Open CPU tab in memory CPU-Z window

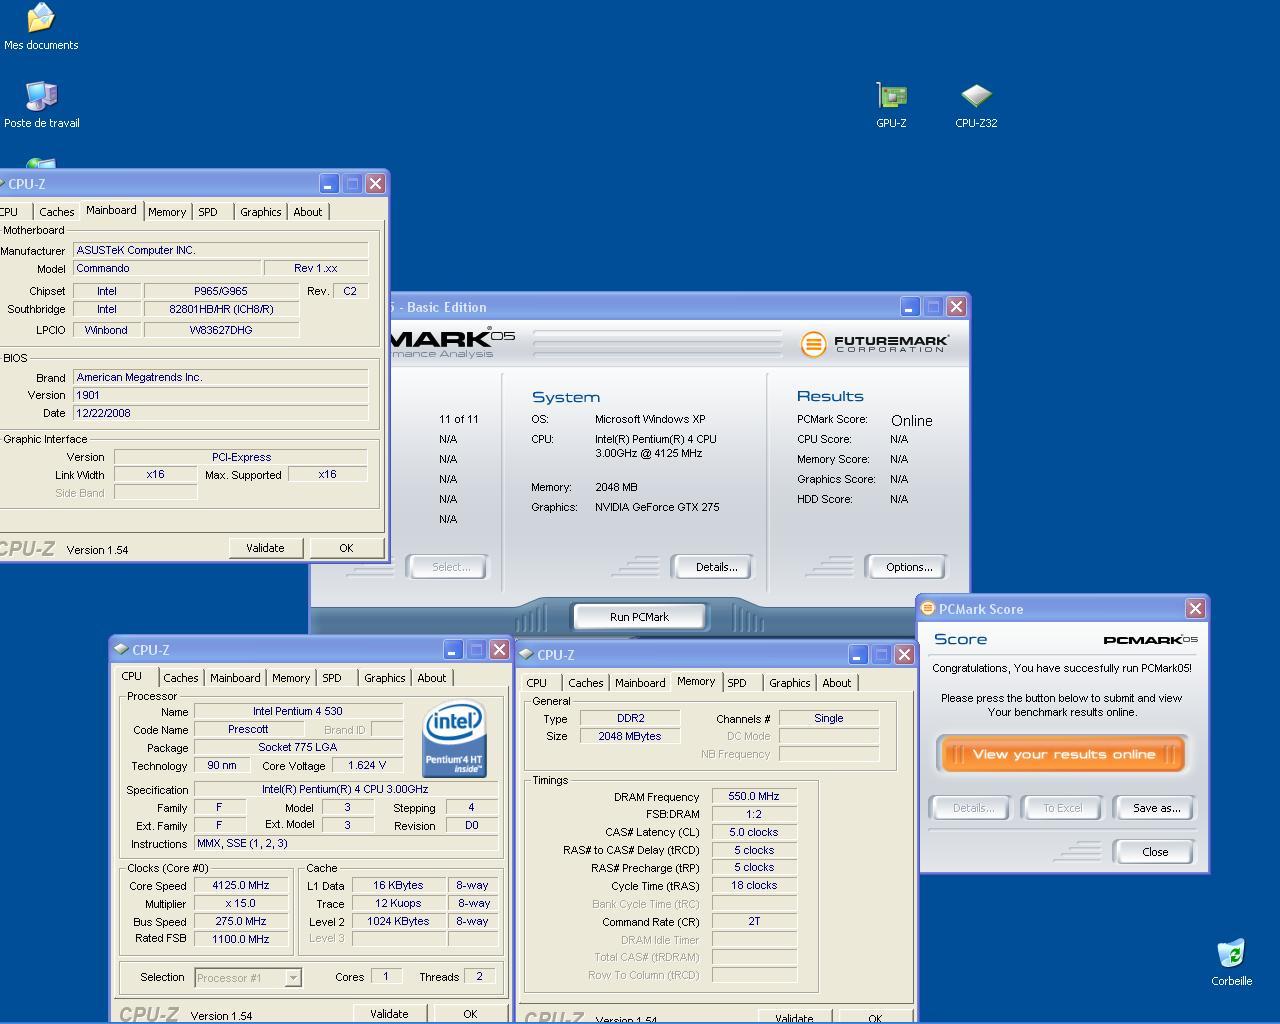point(537,683)
